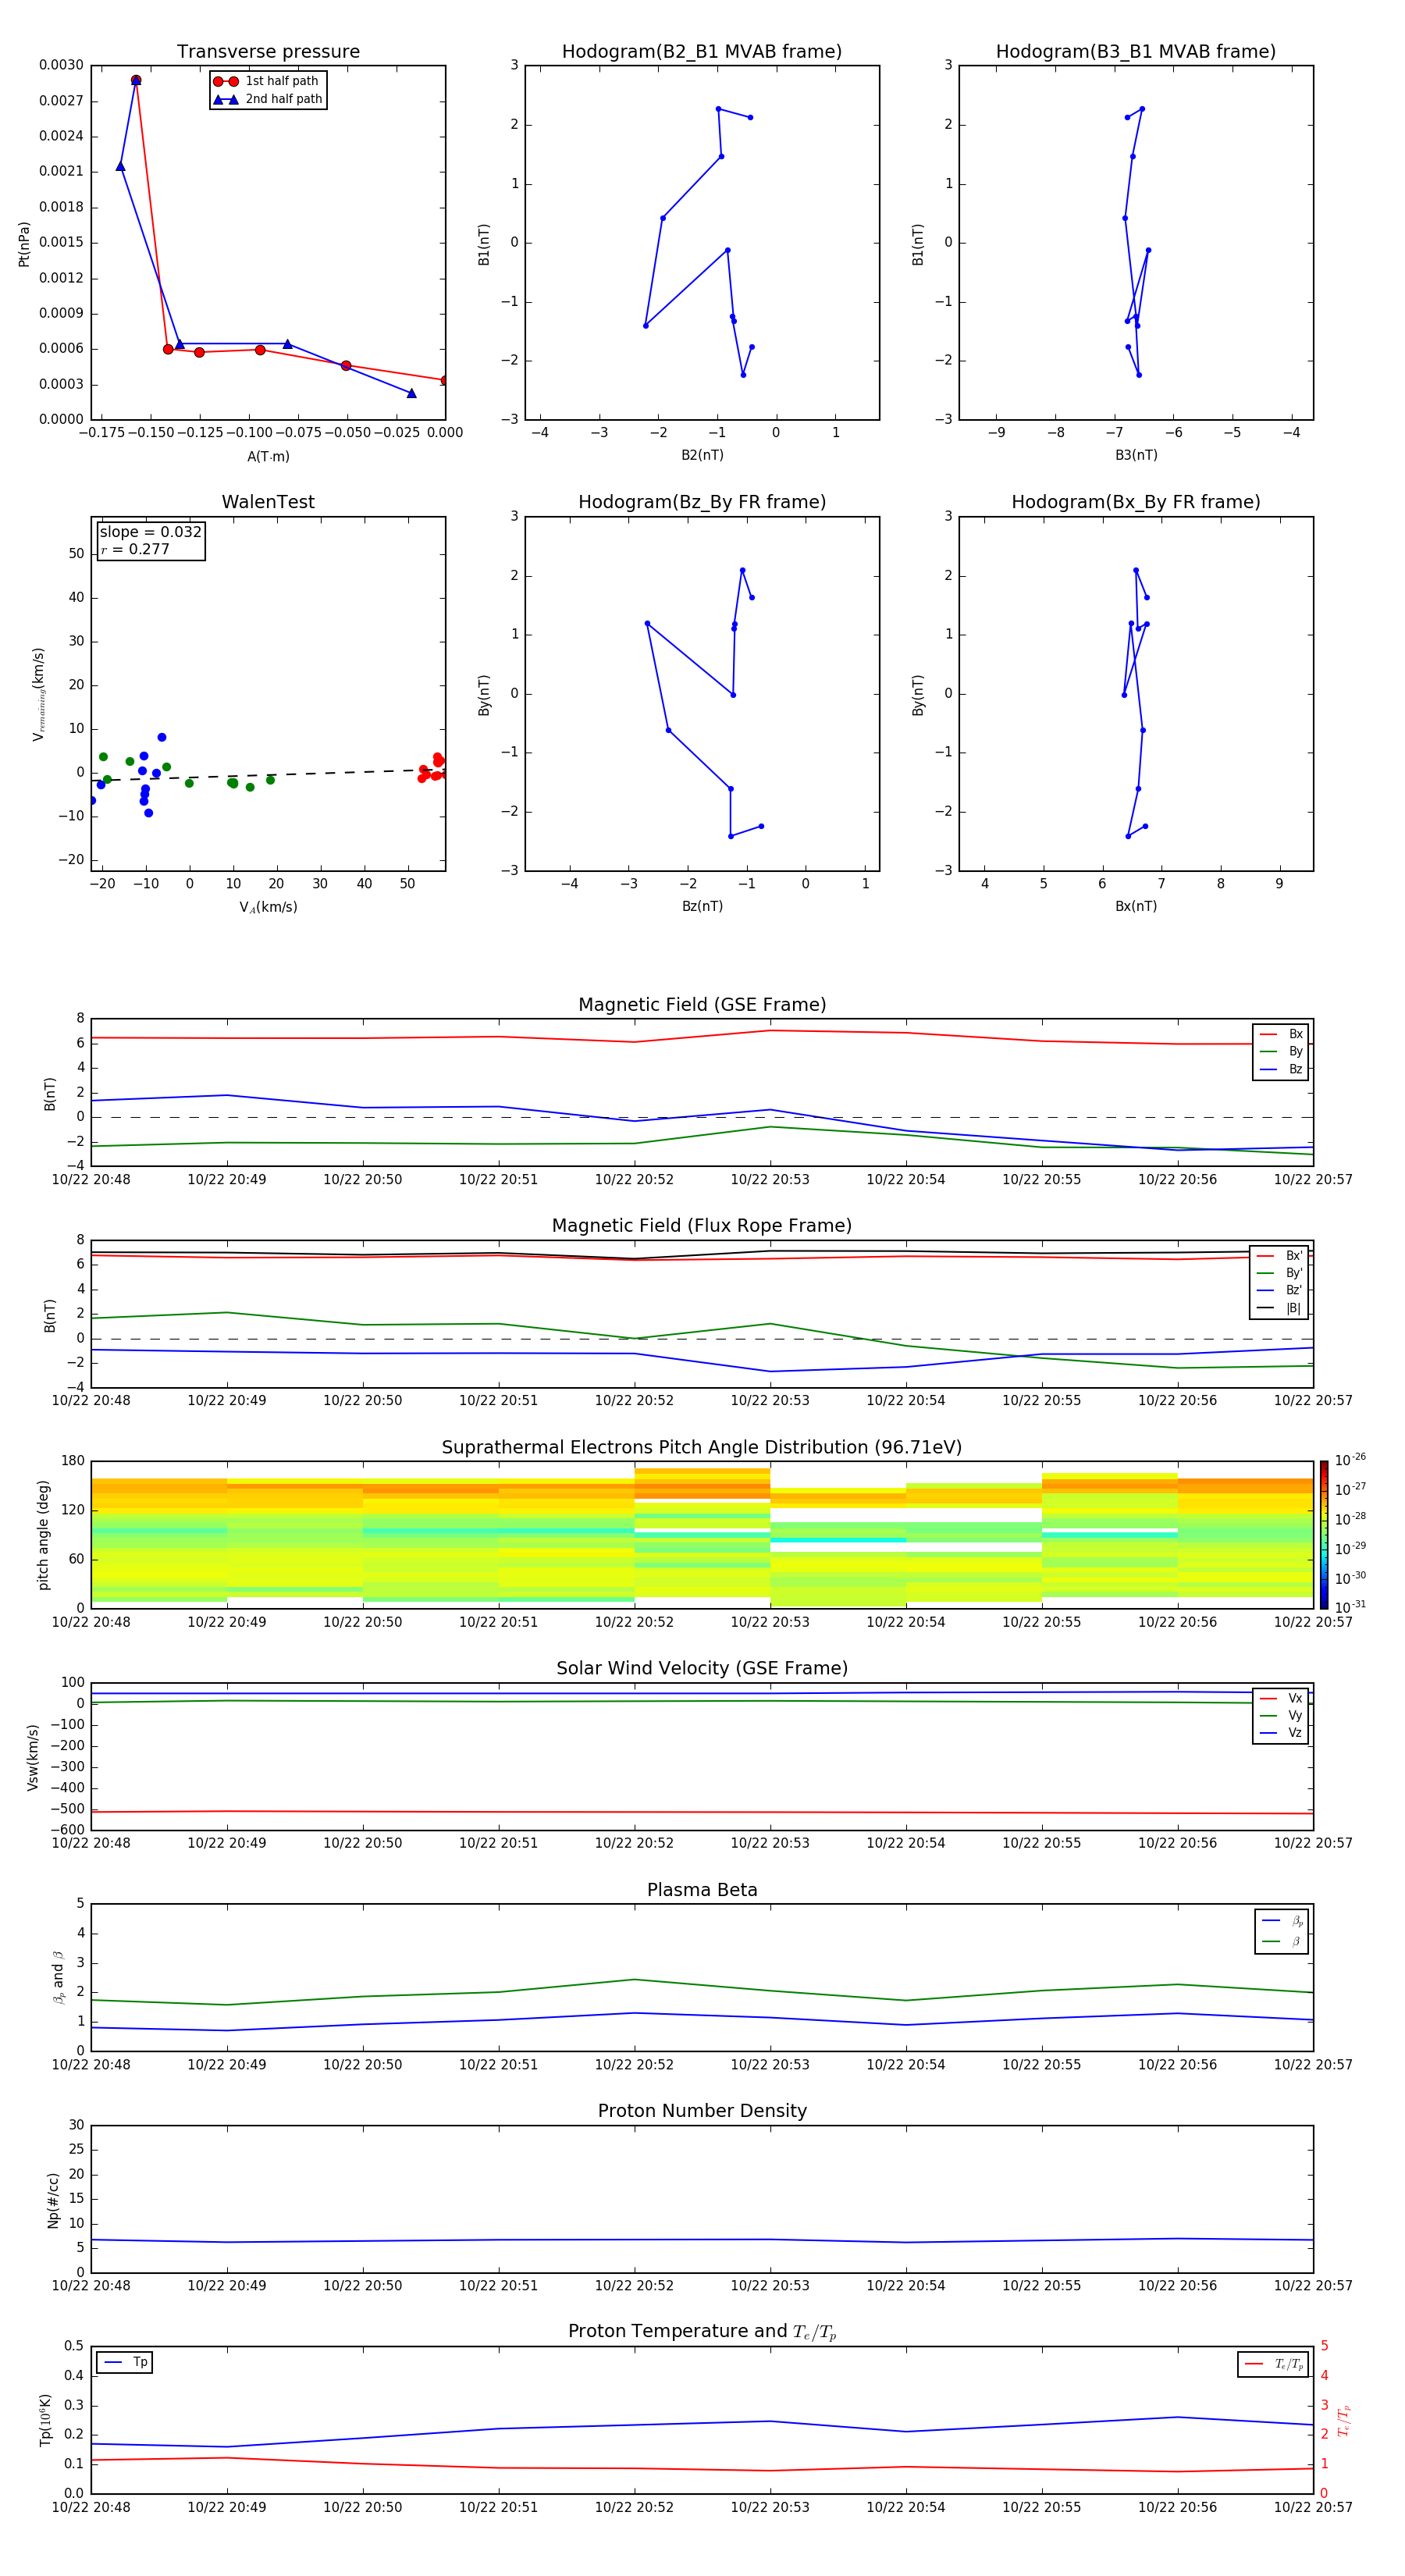Click the '|B|' entry in Flux Rope legend
1405x2576 pixels.
[1280, 1309]
